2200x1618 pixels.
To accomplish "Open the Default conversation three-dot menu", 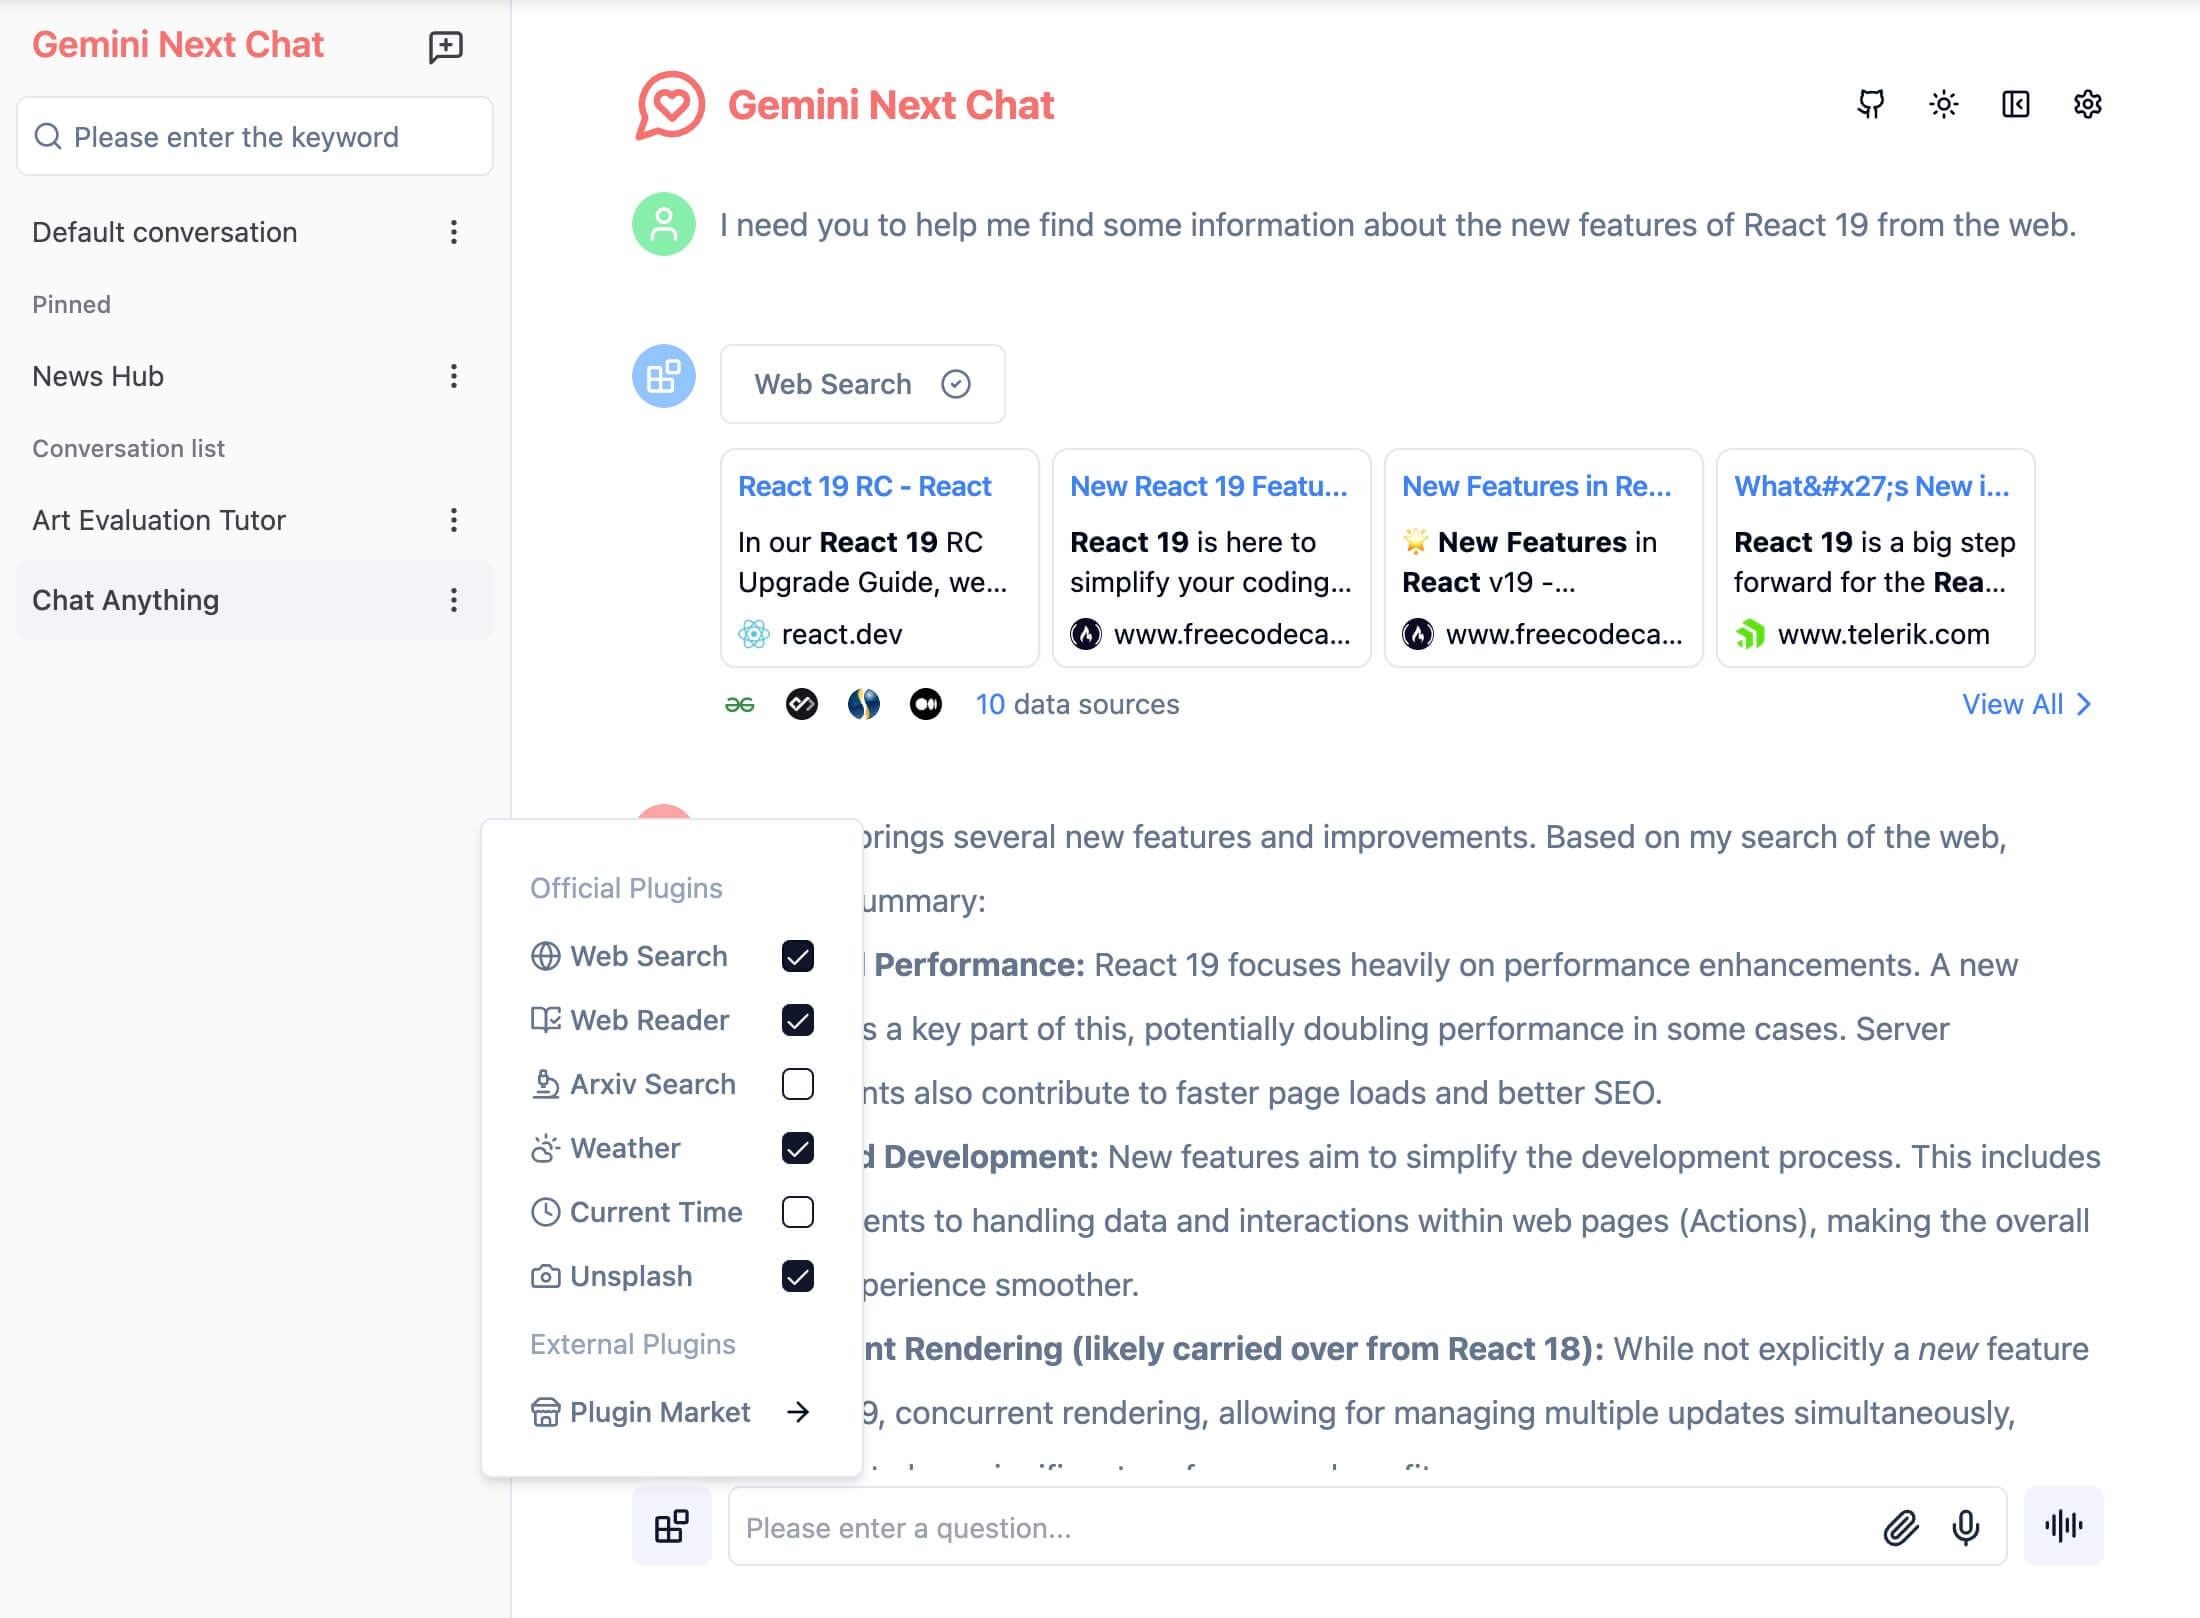I will (454, 232).
